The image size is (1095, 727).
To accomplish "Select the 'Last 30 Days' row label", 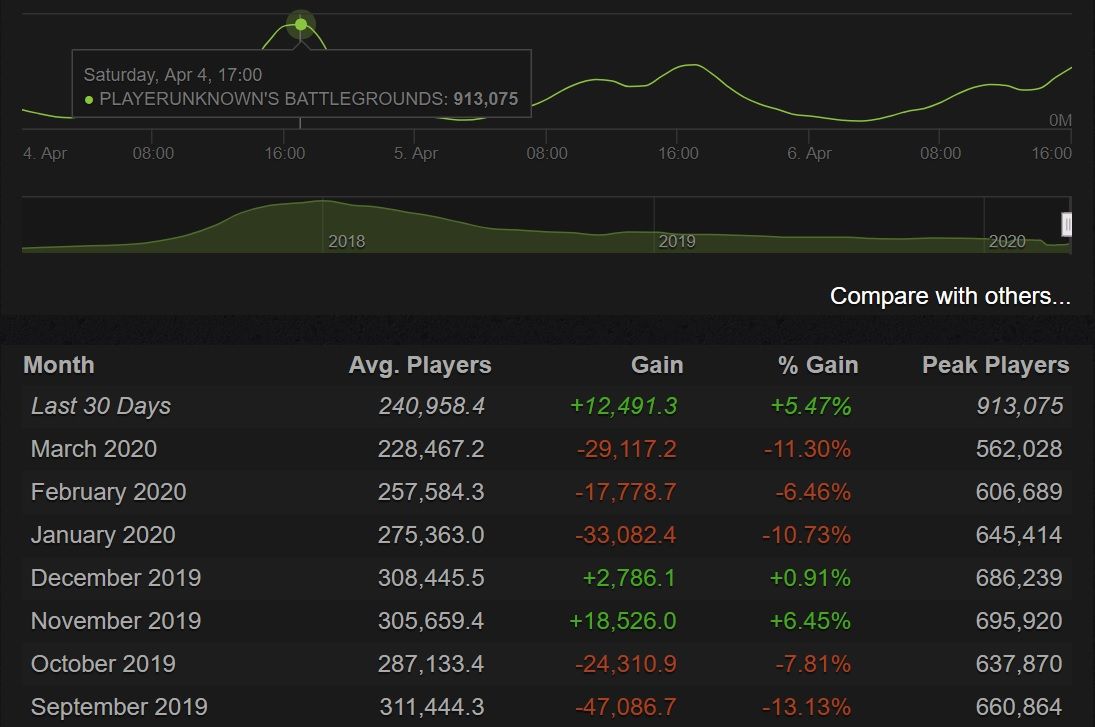I will click(x=101, y=406).
